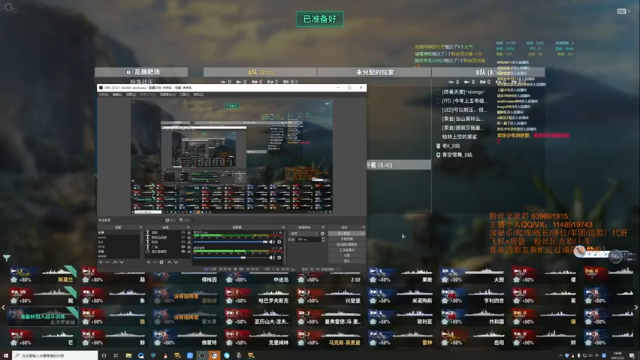Viewport: 640px width, 360px height.
Task: Click 设置 settings button in OBS controls
Action: point(346,256)
